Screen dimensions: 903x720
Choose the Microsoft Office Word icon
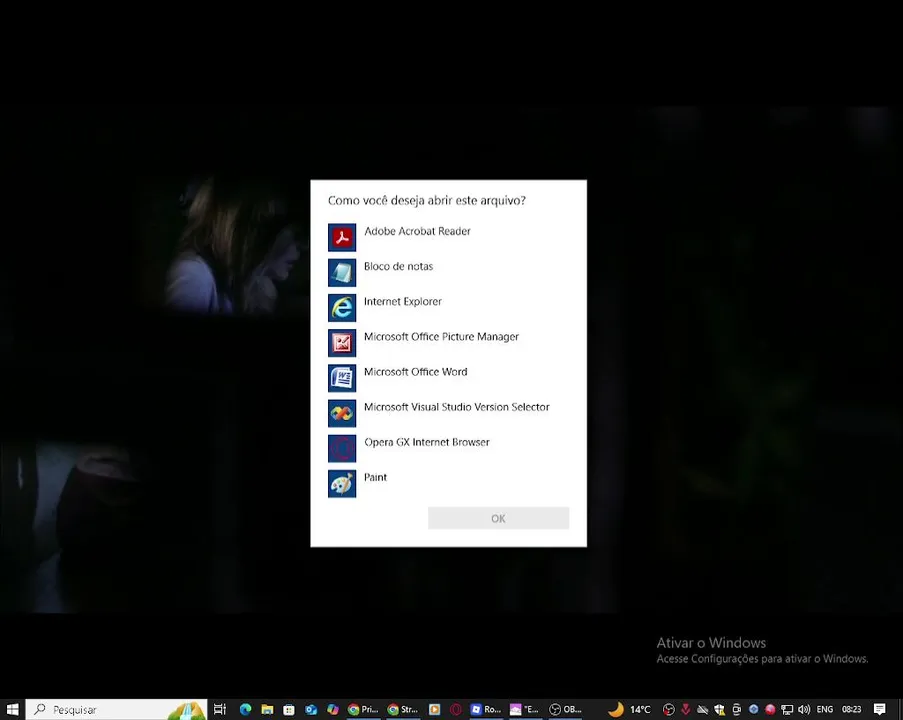(342, 378)
